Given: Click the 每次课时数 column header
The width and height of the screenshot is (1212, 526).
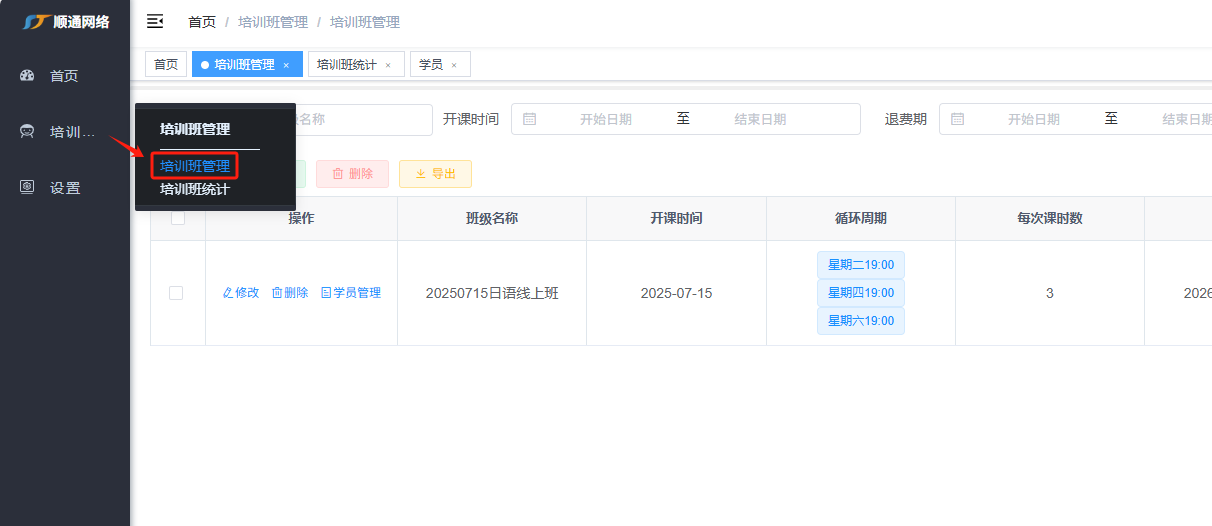Looking at the screenshot, I should [1050, 218].
